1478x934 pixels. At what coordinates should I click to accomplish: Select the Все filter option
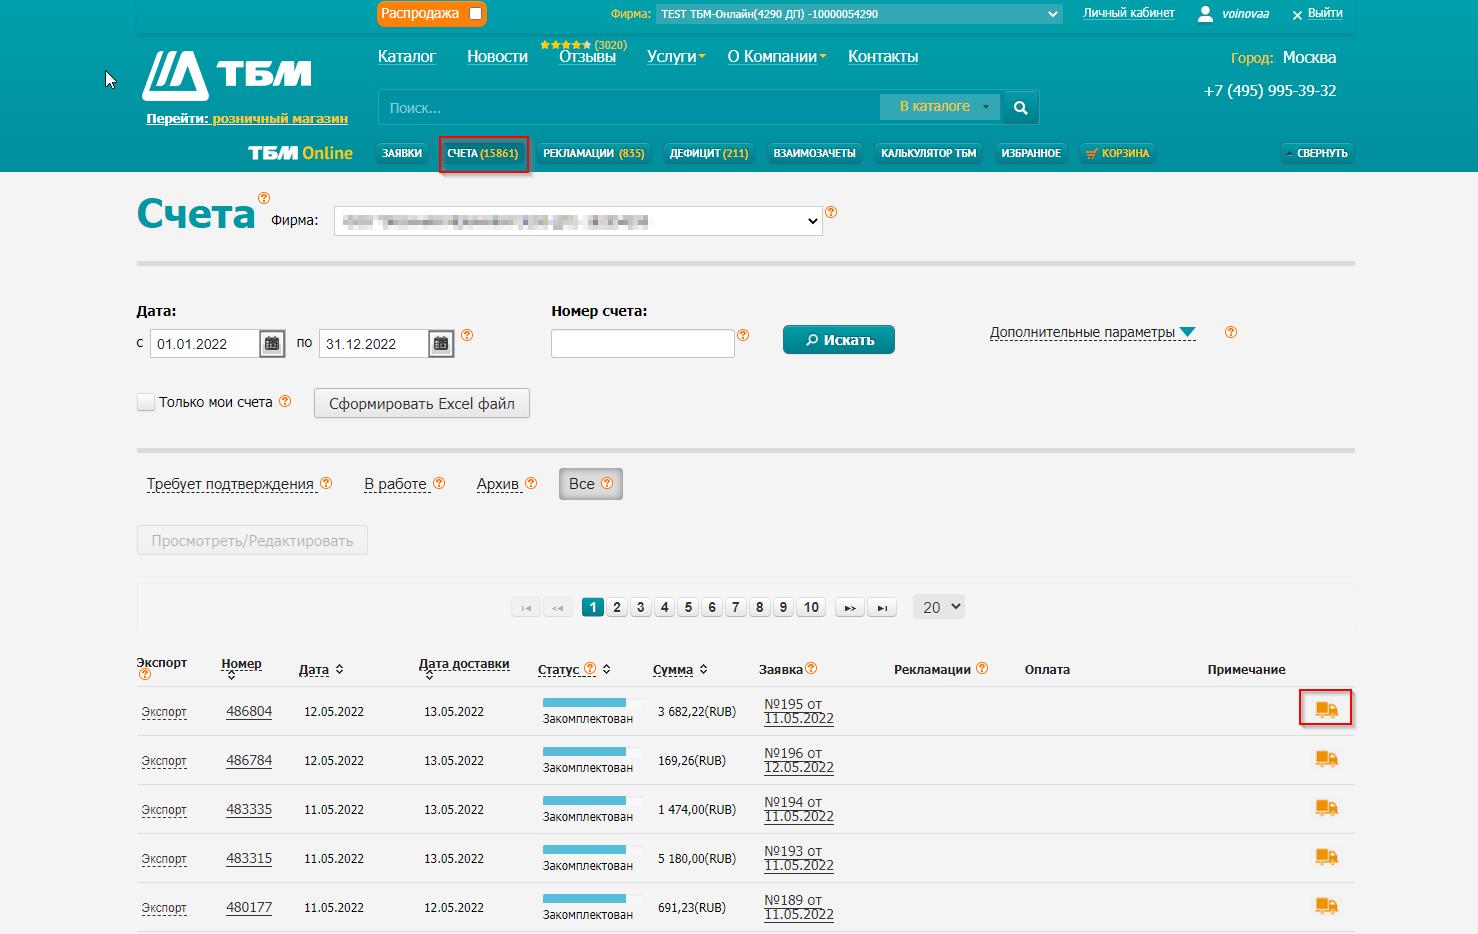590,484
